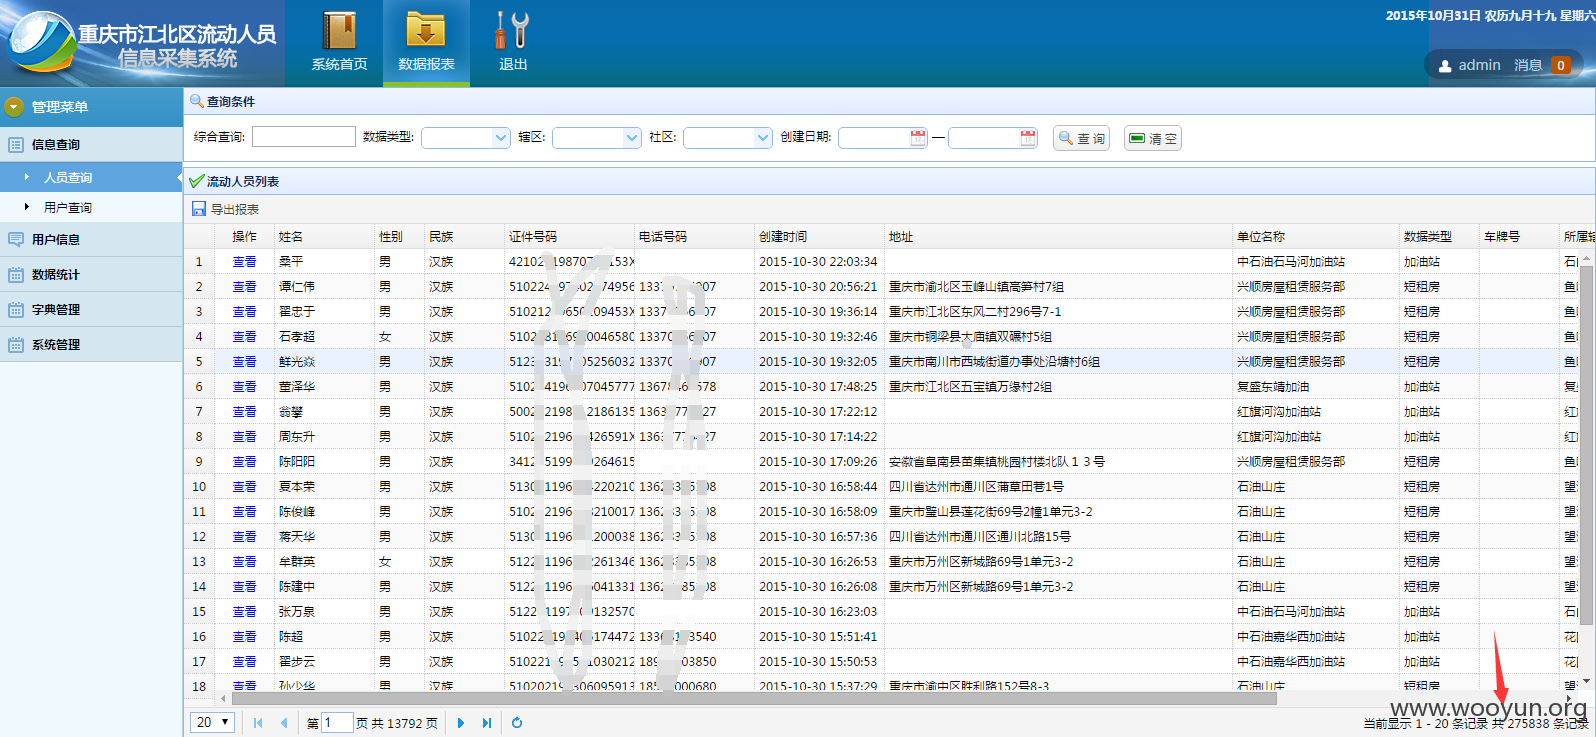Expand the 字典管理 sidebar section
1596x737 pixels.
(x=91, y=310)
